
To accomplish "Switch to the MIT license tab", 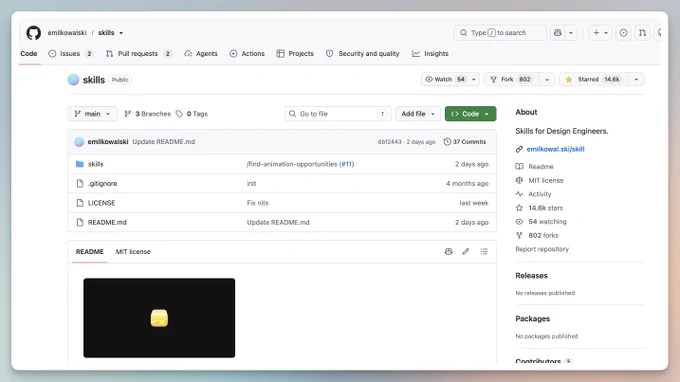I will [133, 251].
